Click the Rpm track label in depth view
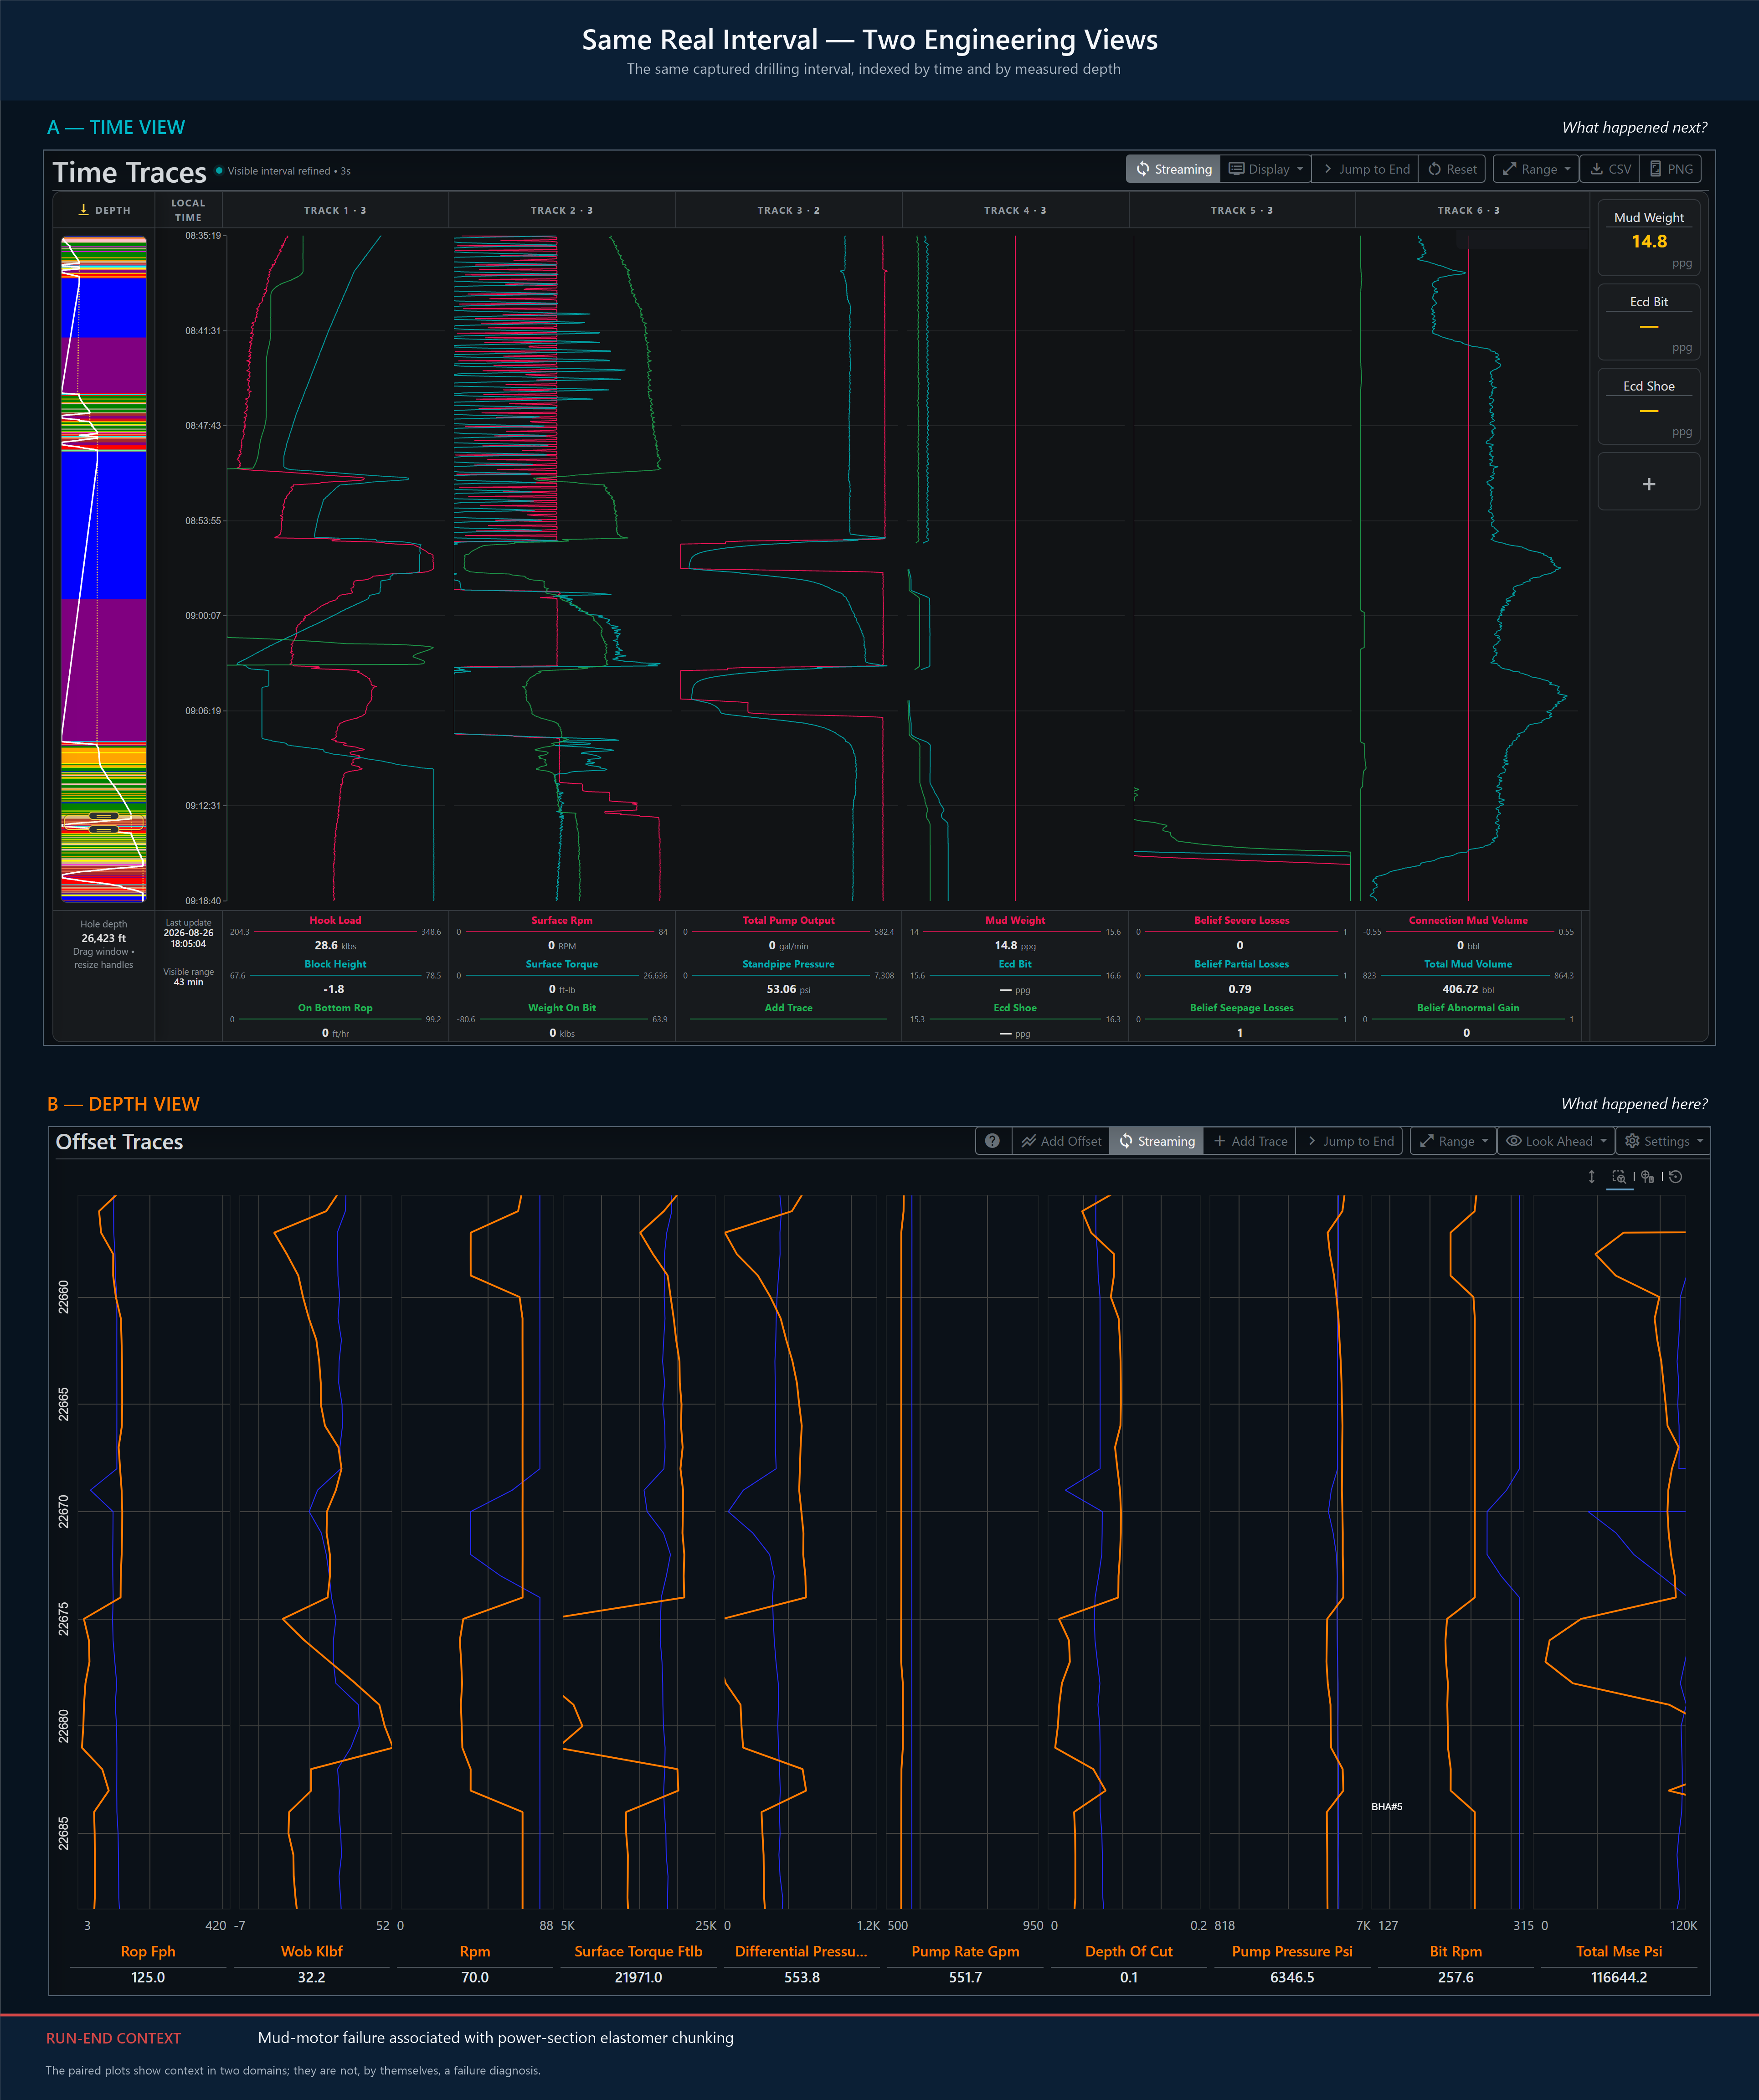The height and width of the screenshot is (2100, 1759). [475, 1951]
